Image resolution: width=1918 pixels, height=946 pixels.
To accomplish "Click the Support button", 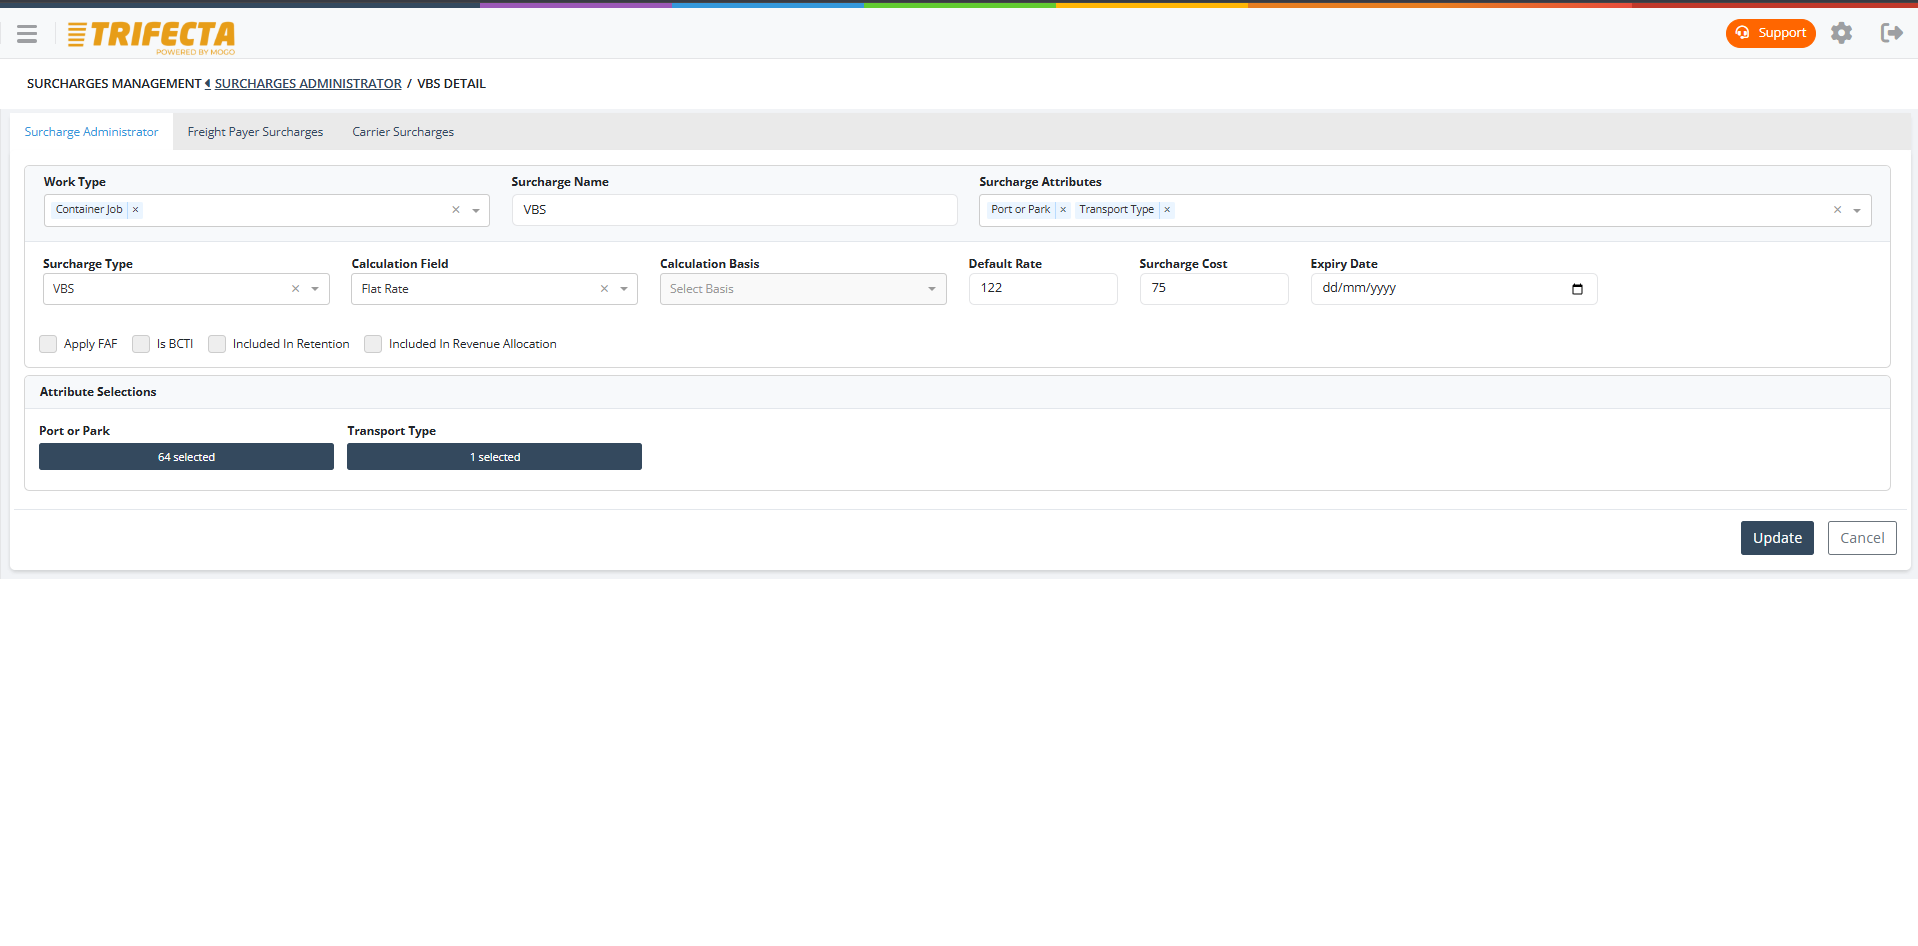I will point(1770,33).
